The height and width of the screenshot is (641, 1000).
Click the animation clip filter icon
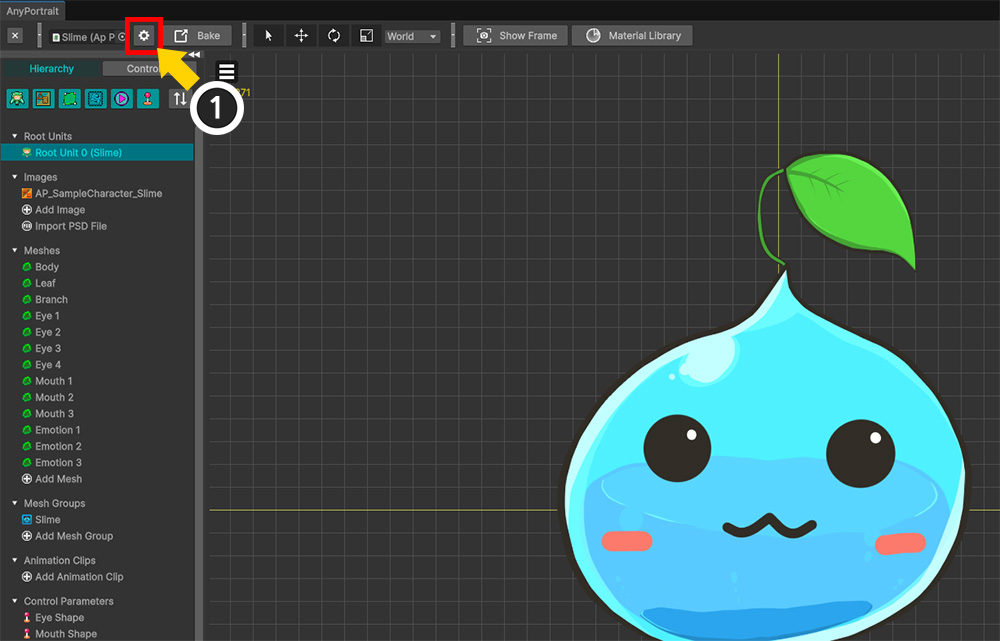tap(121, 98)
